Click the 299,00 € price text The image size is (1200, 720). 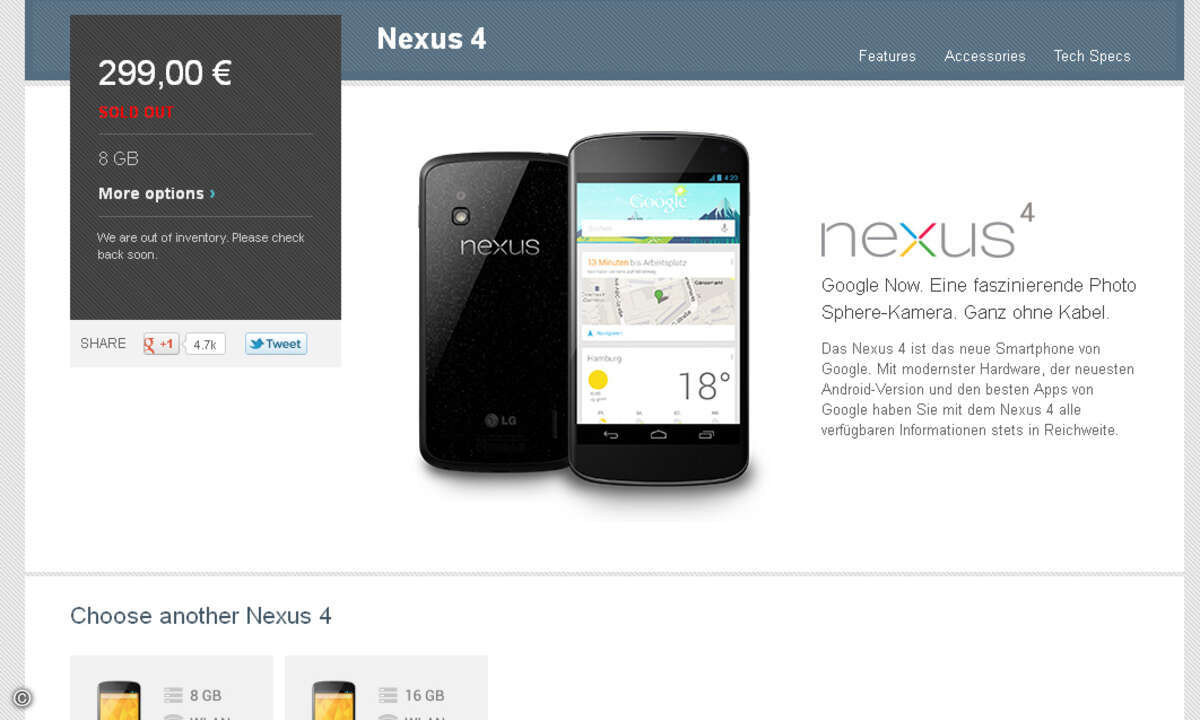pos(165,73)
